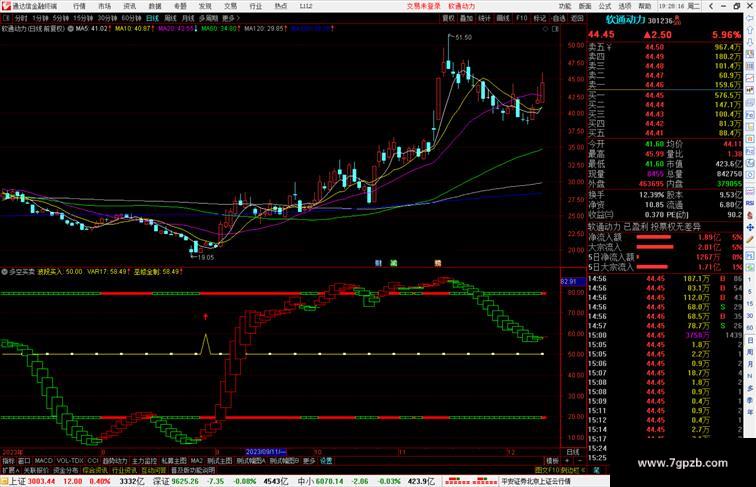Click the 自选 watchlist button
Viewport: 756px width, 487px height.
click(559, 18)
